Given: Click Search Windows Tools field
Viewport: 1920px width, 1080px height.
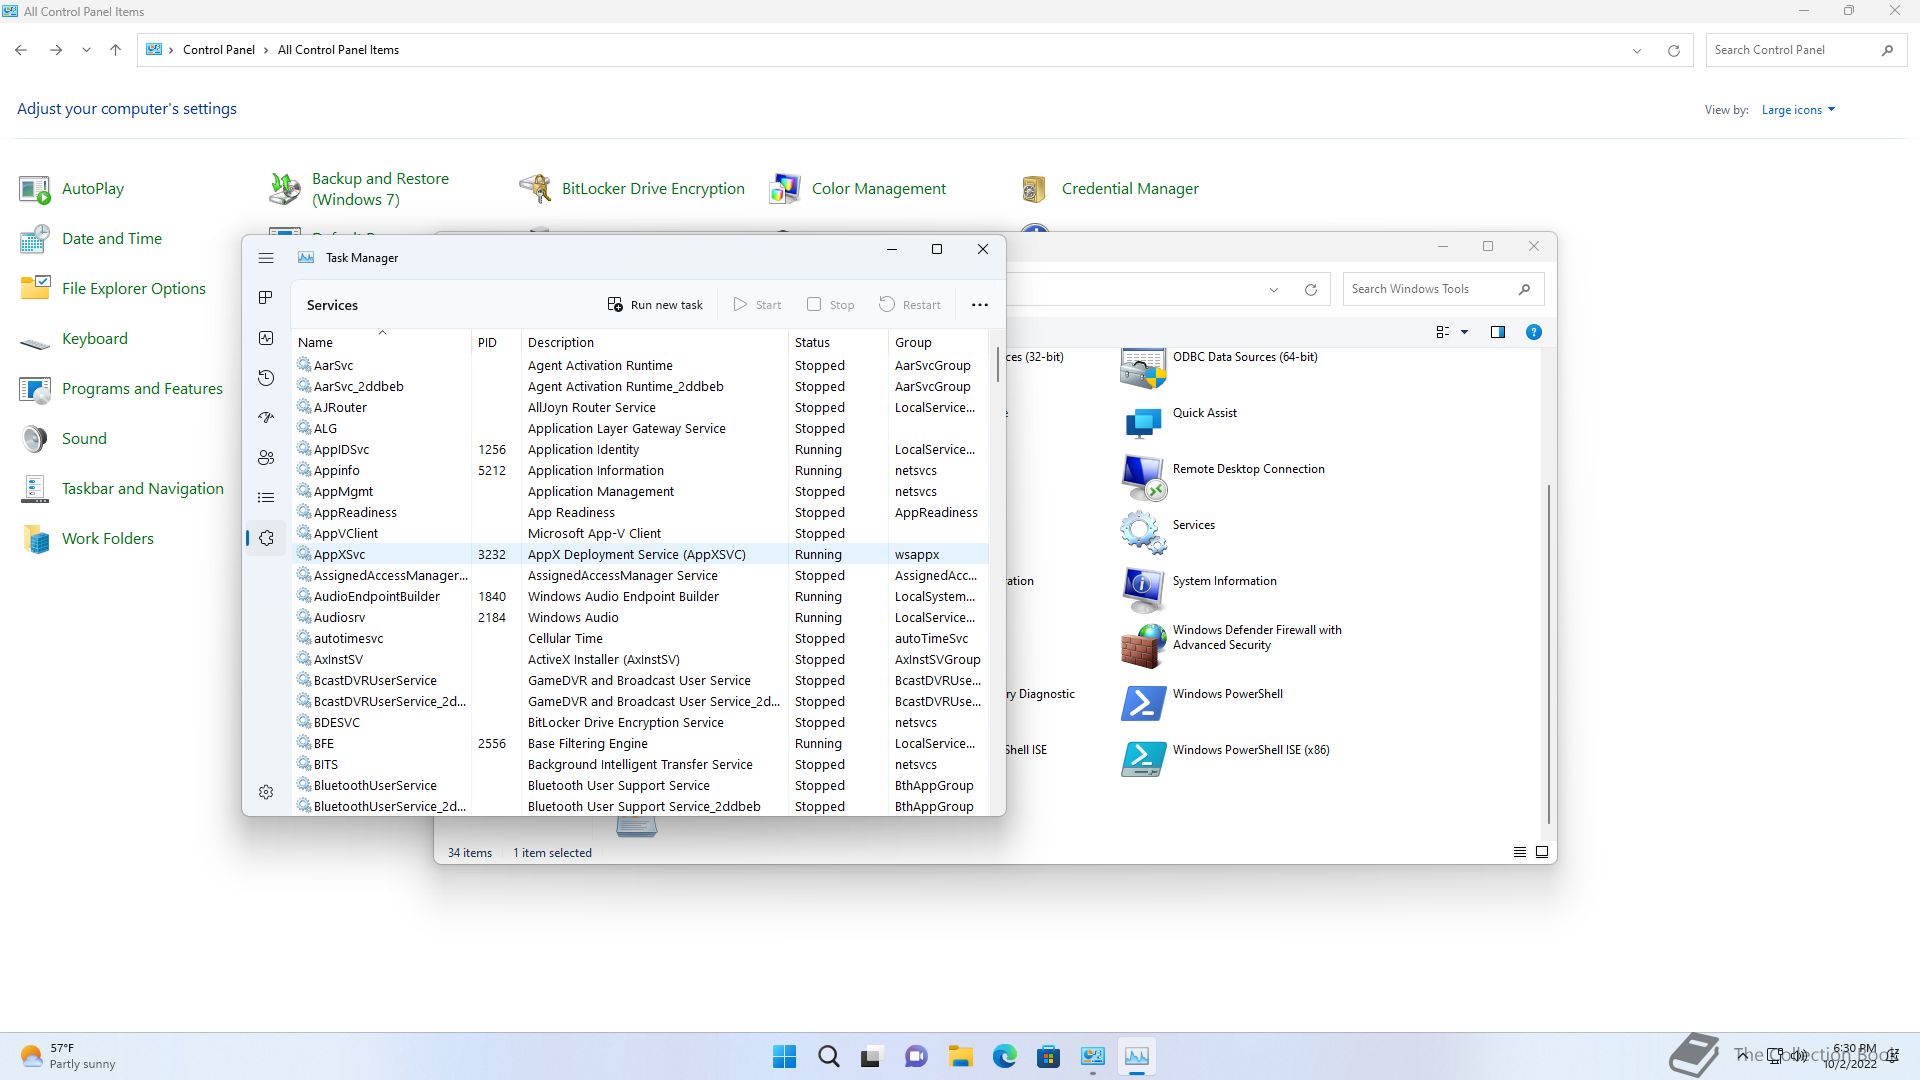Looking at the screenshot, I should click(x=1443, y=289).
